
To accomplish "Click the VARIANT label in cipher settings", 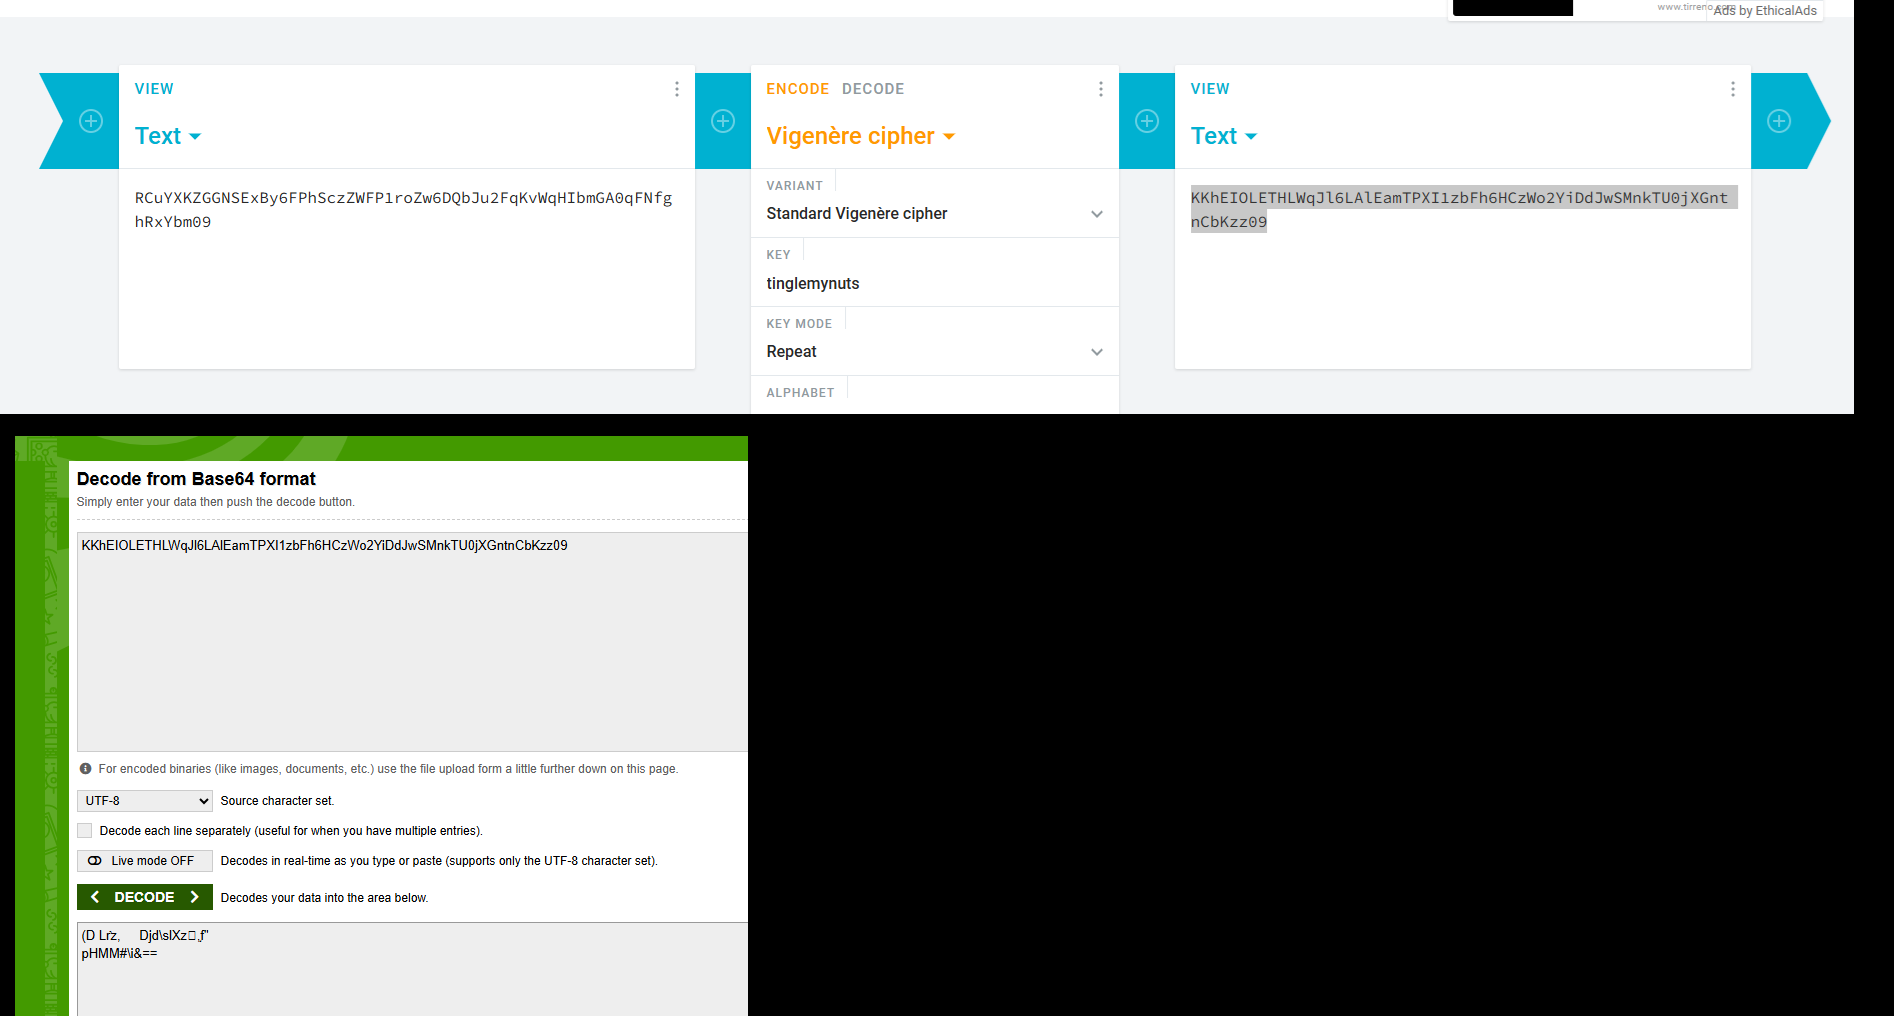I will click(795, 186).
